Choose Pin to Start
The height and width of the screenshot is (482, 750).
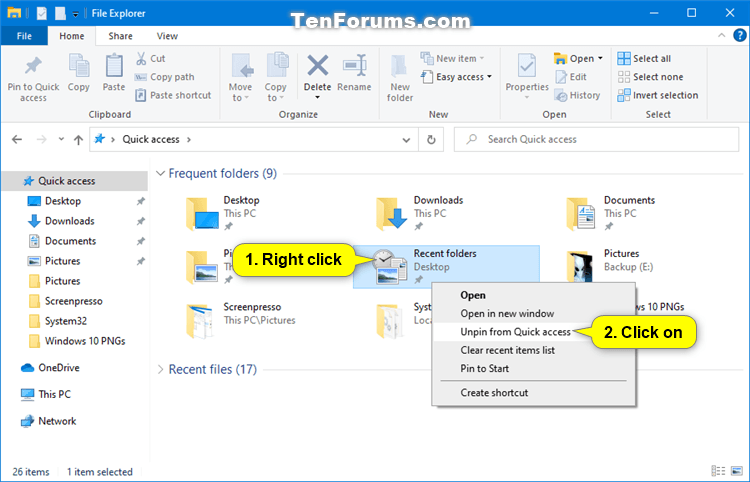(533, 369)
